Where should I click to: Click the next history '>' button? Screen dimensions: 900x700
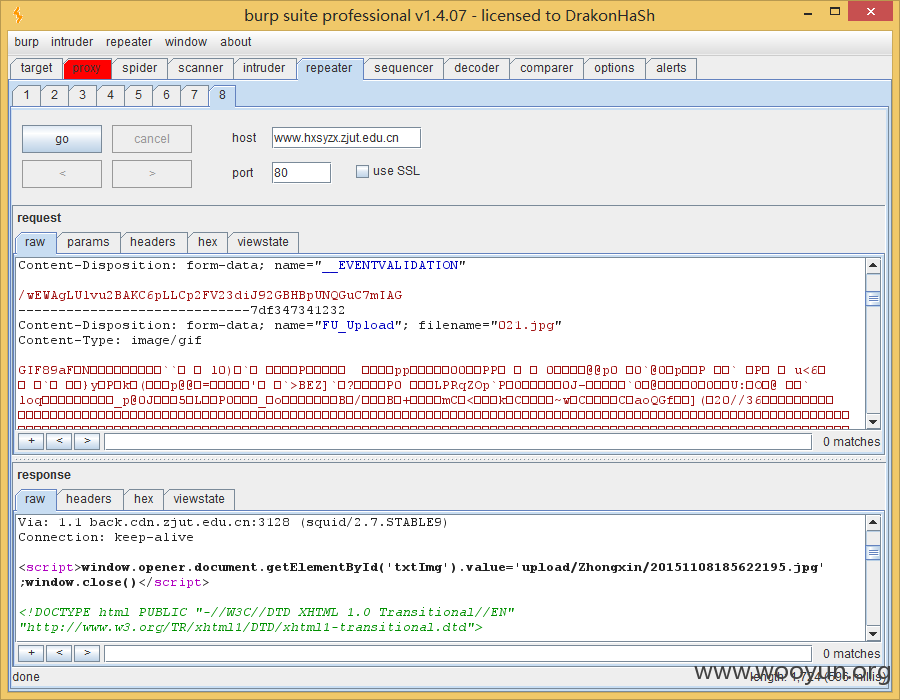(x=152, y=173)
